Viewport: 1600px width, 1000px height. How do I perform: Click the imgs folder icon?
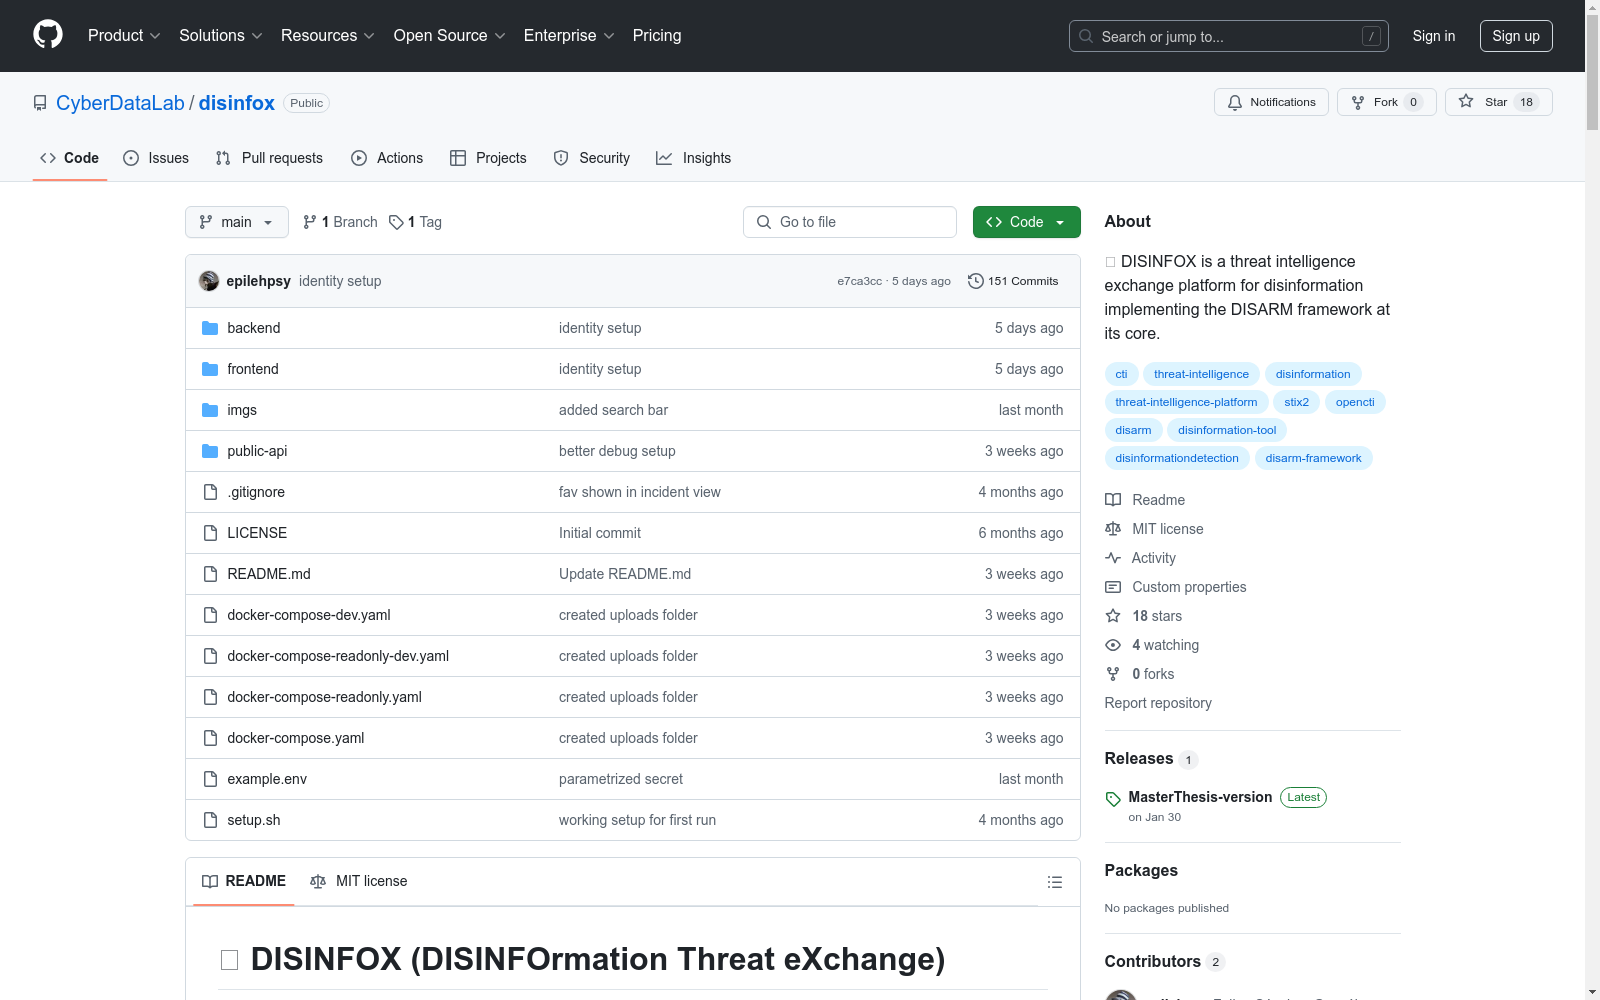click(x=210, y=410)
